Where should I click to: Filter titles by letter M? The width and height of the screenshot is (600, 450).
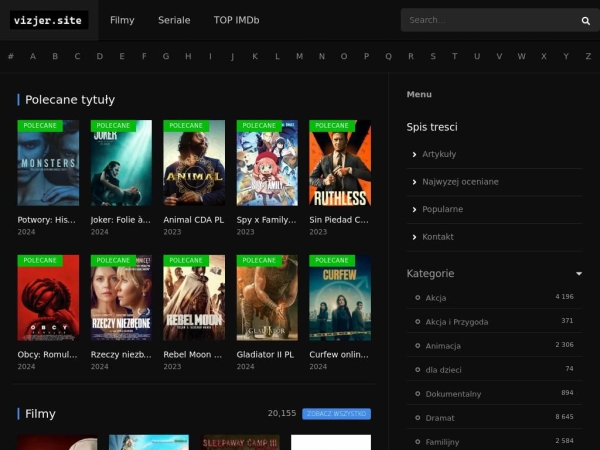(299, 56)
